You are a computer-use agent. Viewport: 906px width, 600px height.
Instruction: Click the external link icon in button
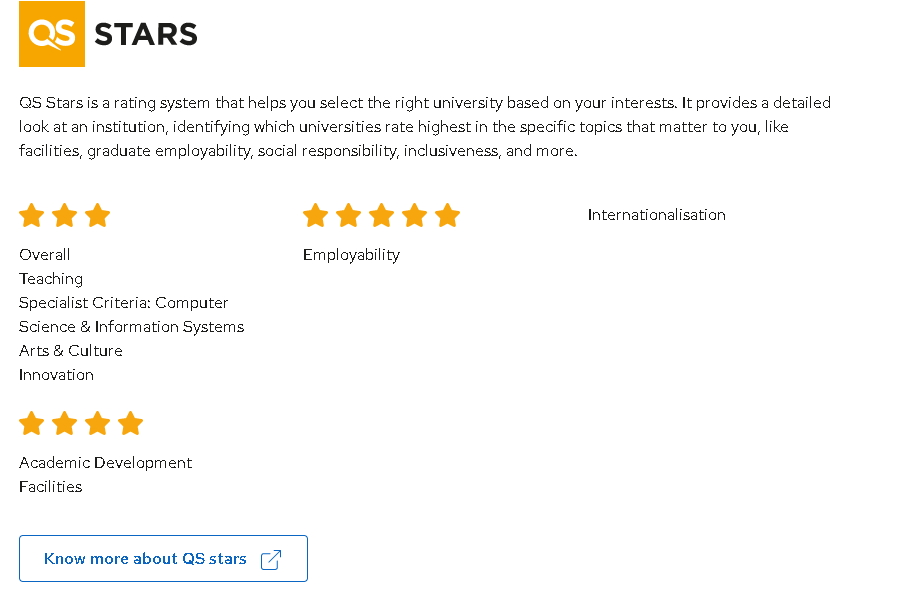pos(271,559)
